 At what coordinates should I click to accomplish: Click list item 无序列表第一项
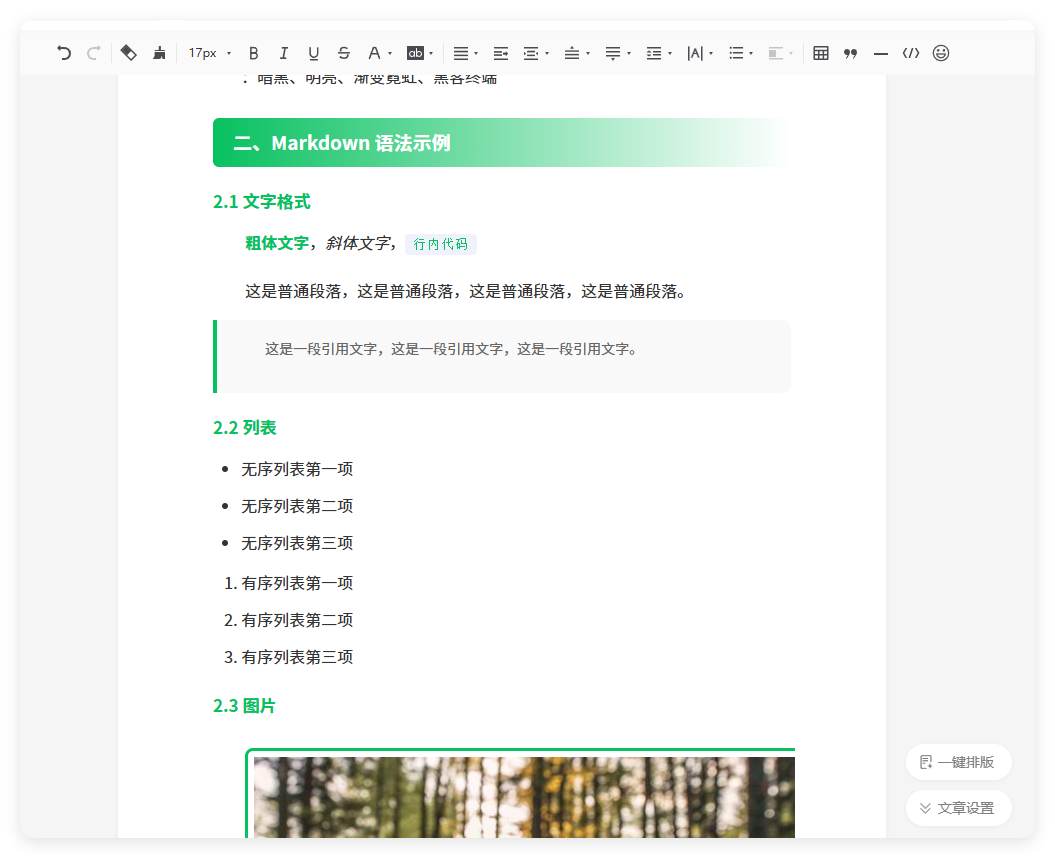click(x=297, y=469)
